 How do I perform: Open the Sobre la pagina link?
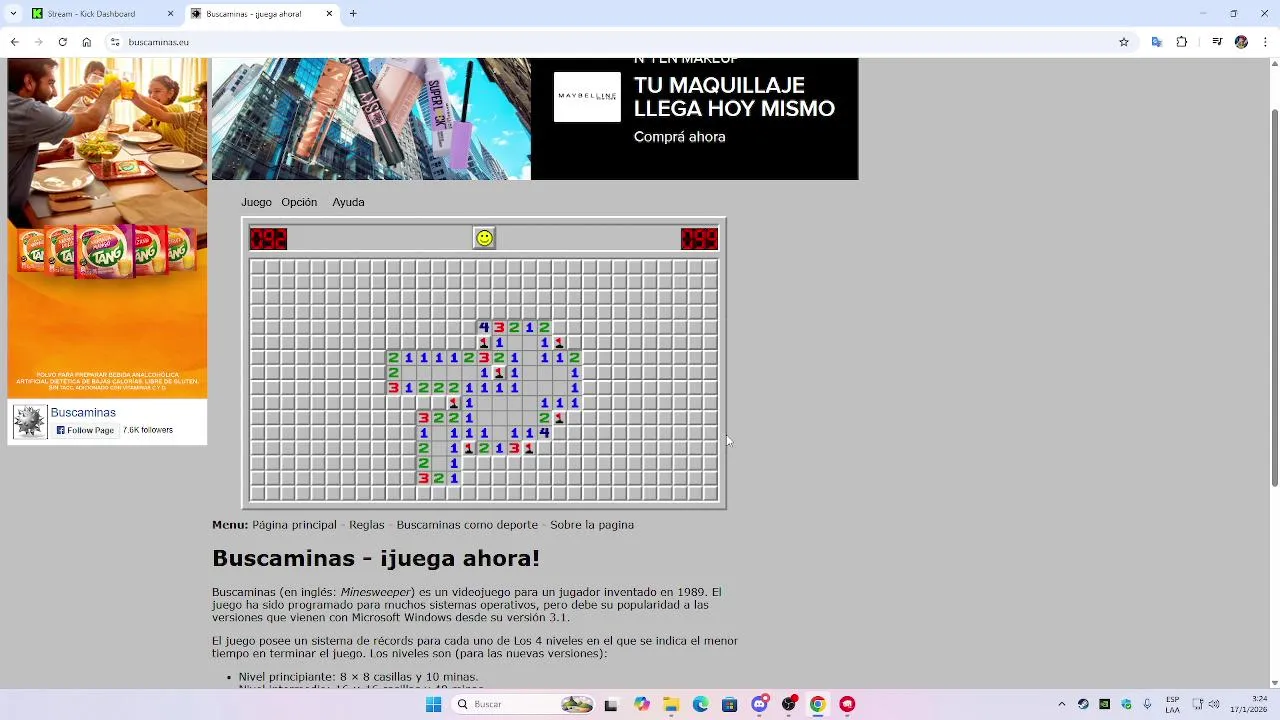(x=592, y=524)
